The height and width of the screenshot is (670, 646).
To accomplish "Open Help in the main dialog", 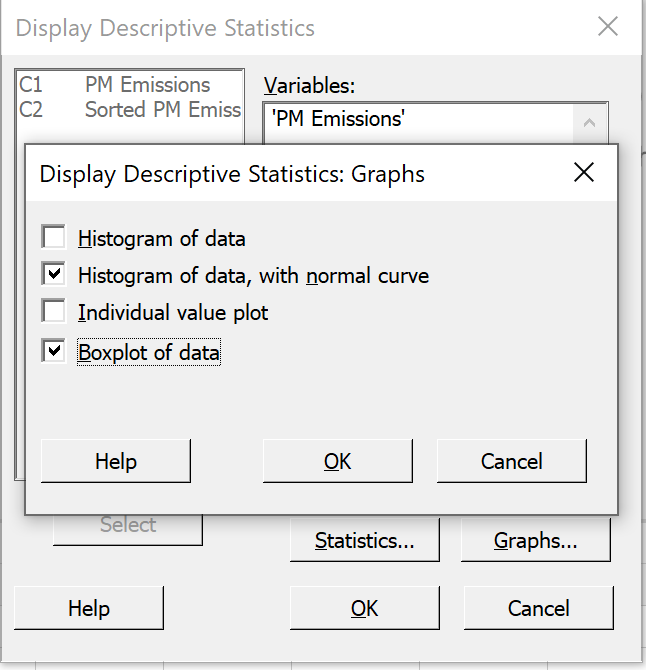I will click(x=89, y=608).
